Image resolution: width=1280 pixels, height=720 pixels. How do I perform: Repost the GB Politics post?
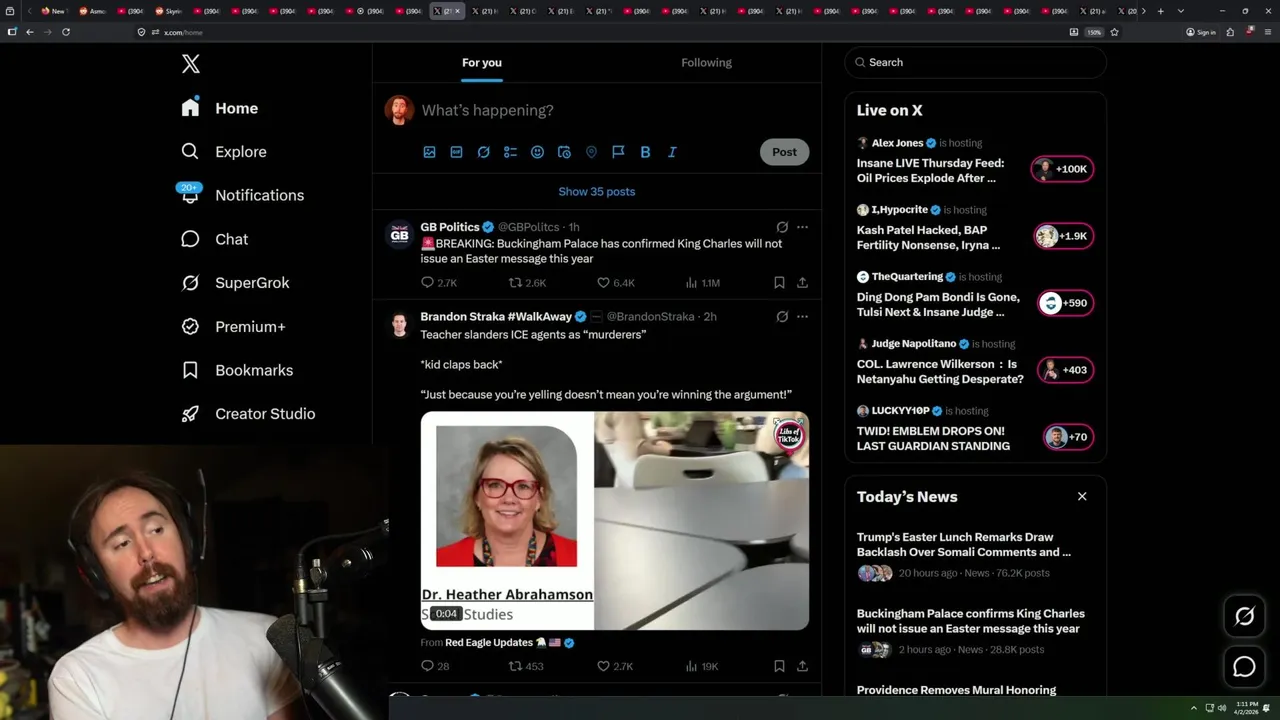pyautogui.click(x=527, y=283)
